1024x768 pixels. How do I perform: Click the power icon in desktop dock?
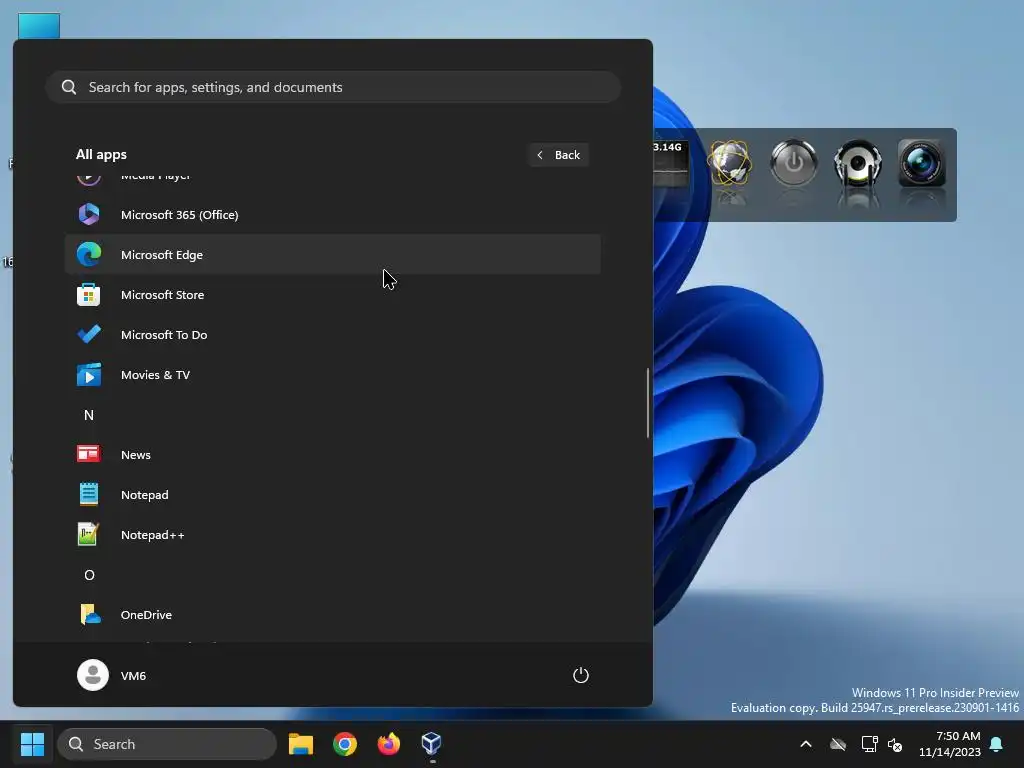point(793,163)
